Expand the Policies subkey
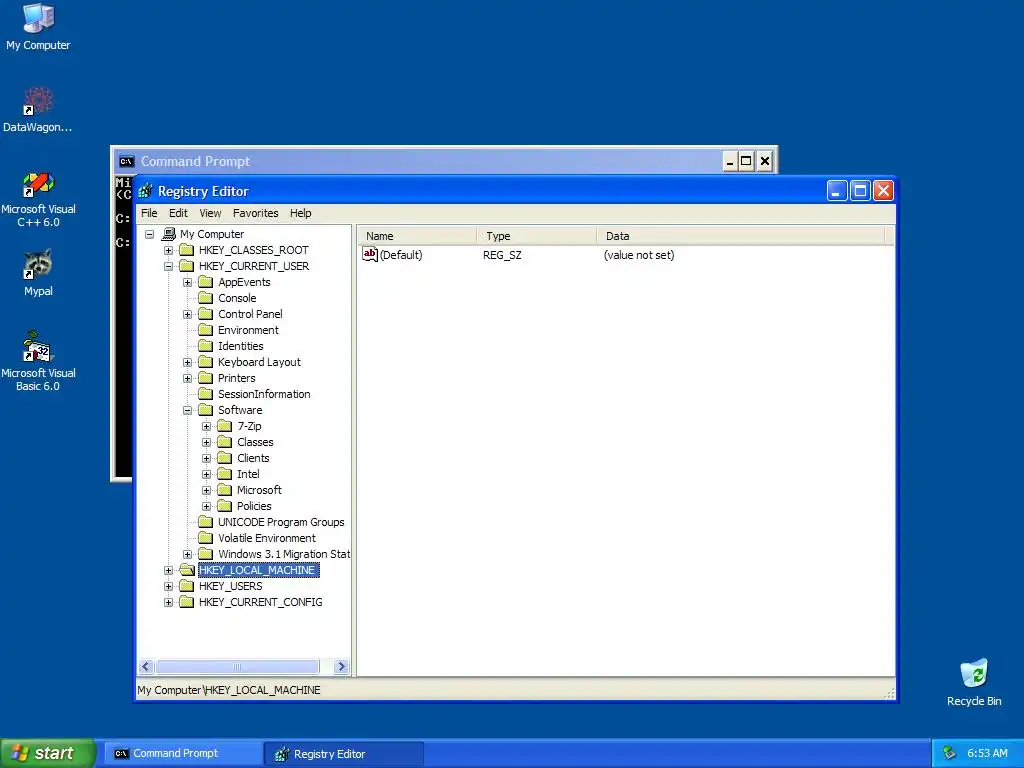The height and width of the screenshot is (768, 1024). pyautogui.click(x=206, y=506)
